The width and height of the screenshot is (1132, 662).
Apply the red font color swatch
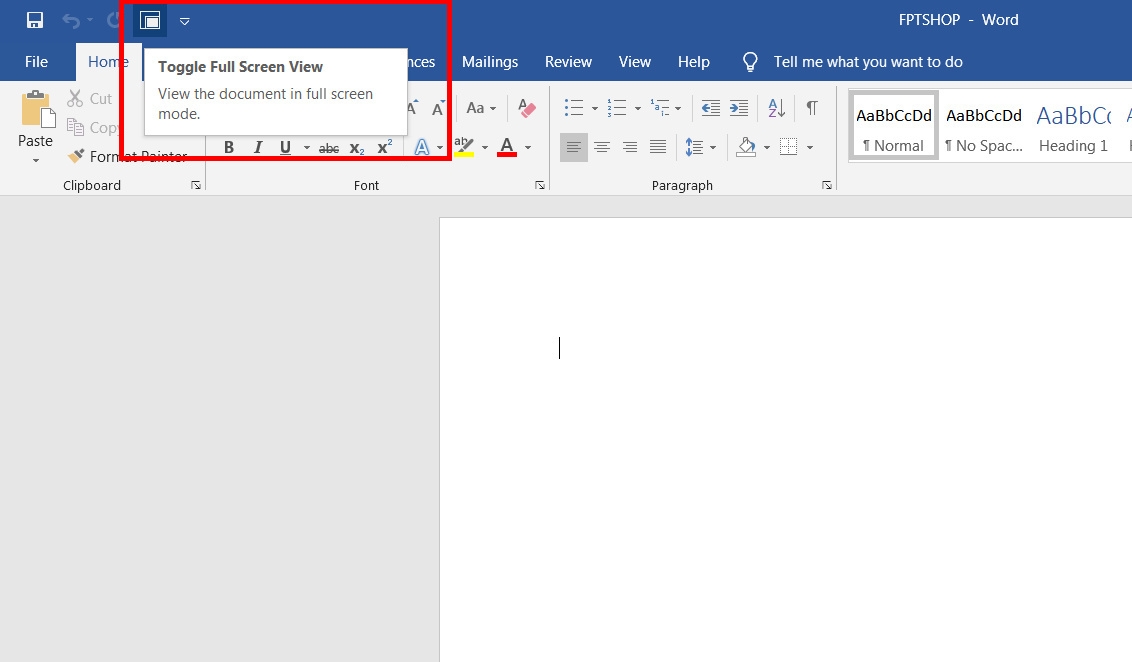506,147
